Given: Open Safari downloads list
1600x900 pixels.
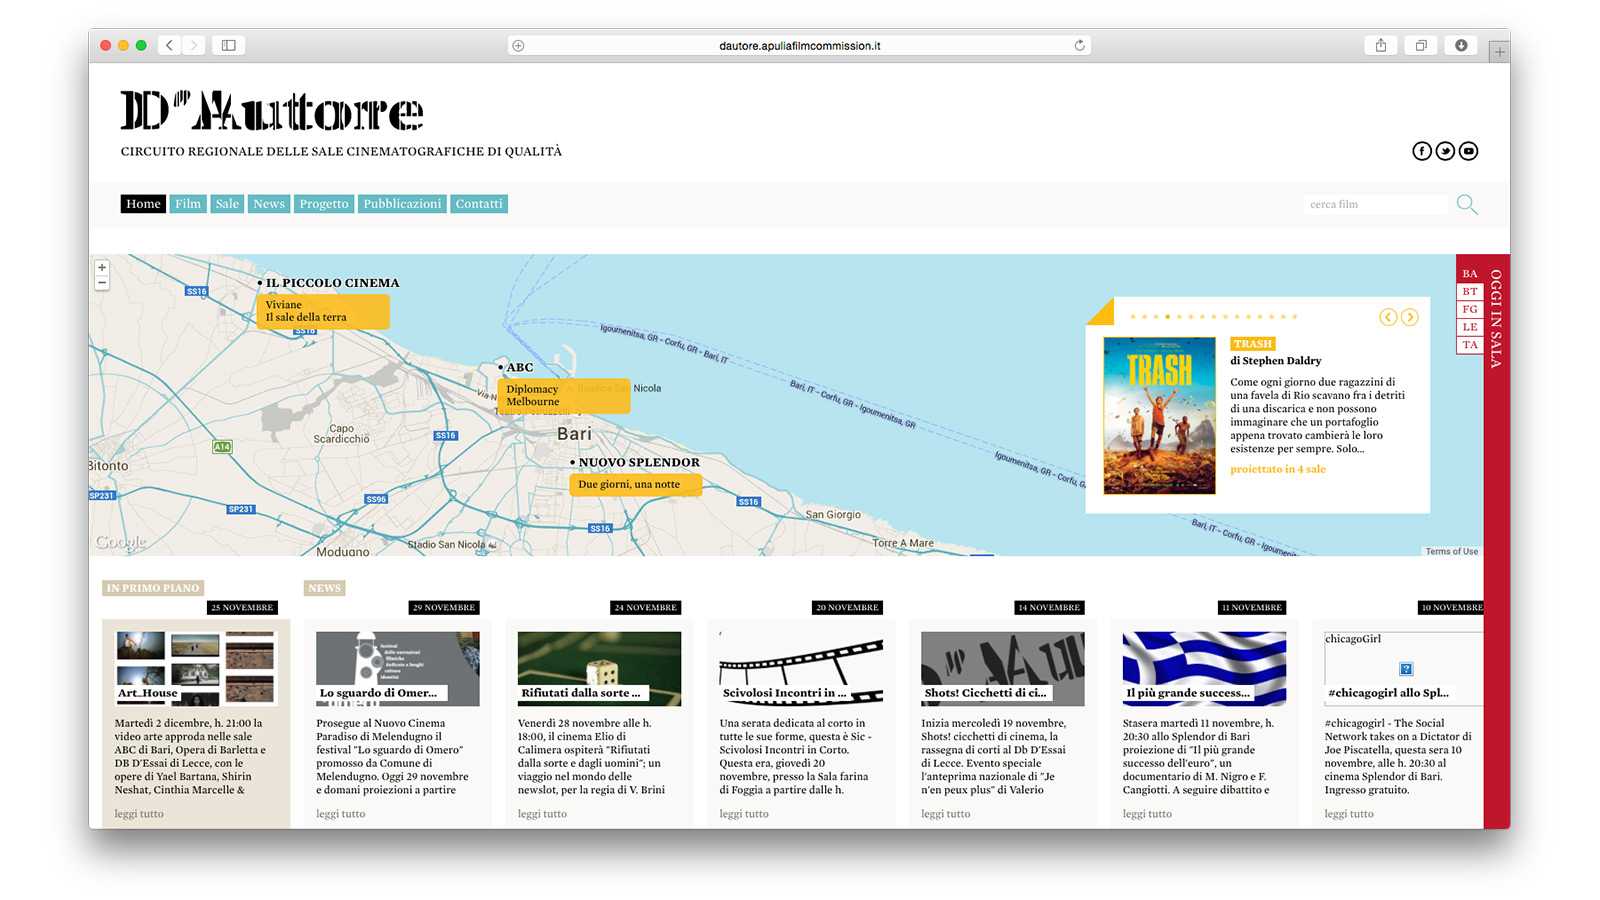Looking at the screenshot, I should (x=1461, y=45).
